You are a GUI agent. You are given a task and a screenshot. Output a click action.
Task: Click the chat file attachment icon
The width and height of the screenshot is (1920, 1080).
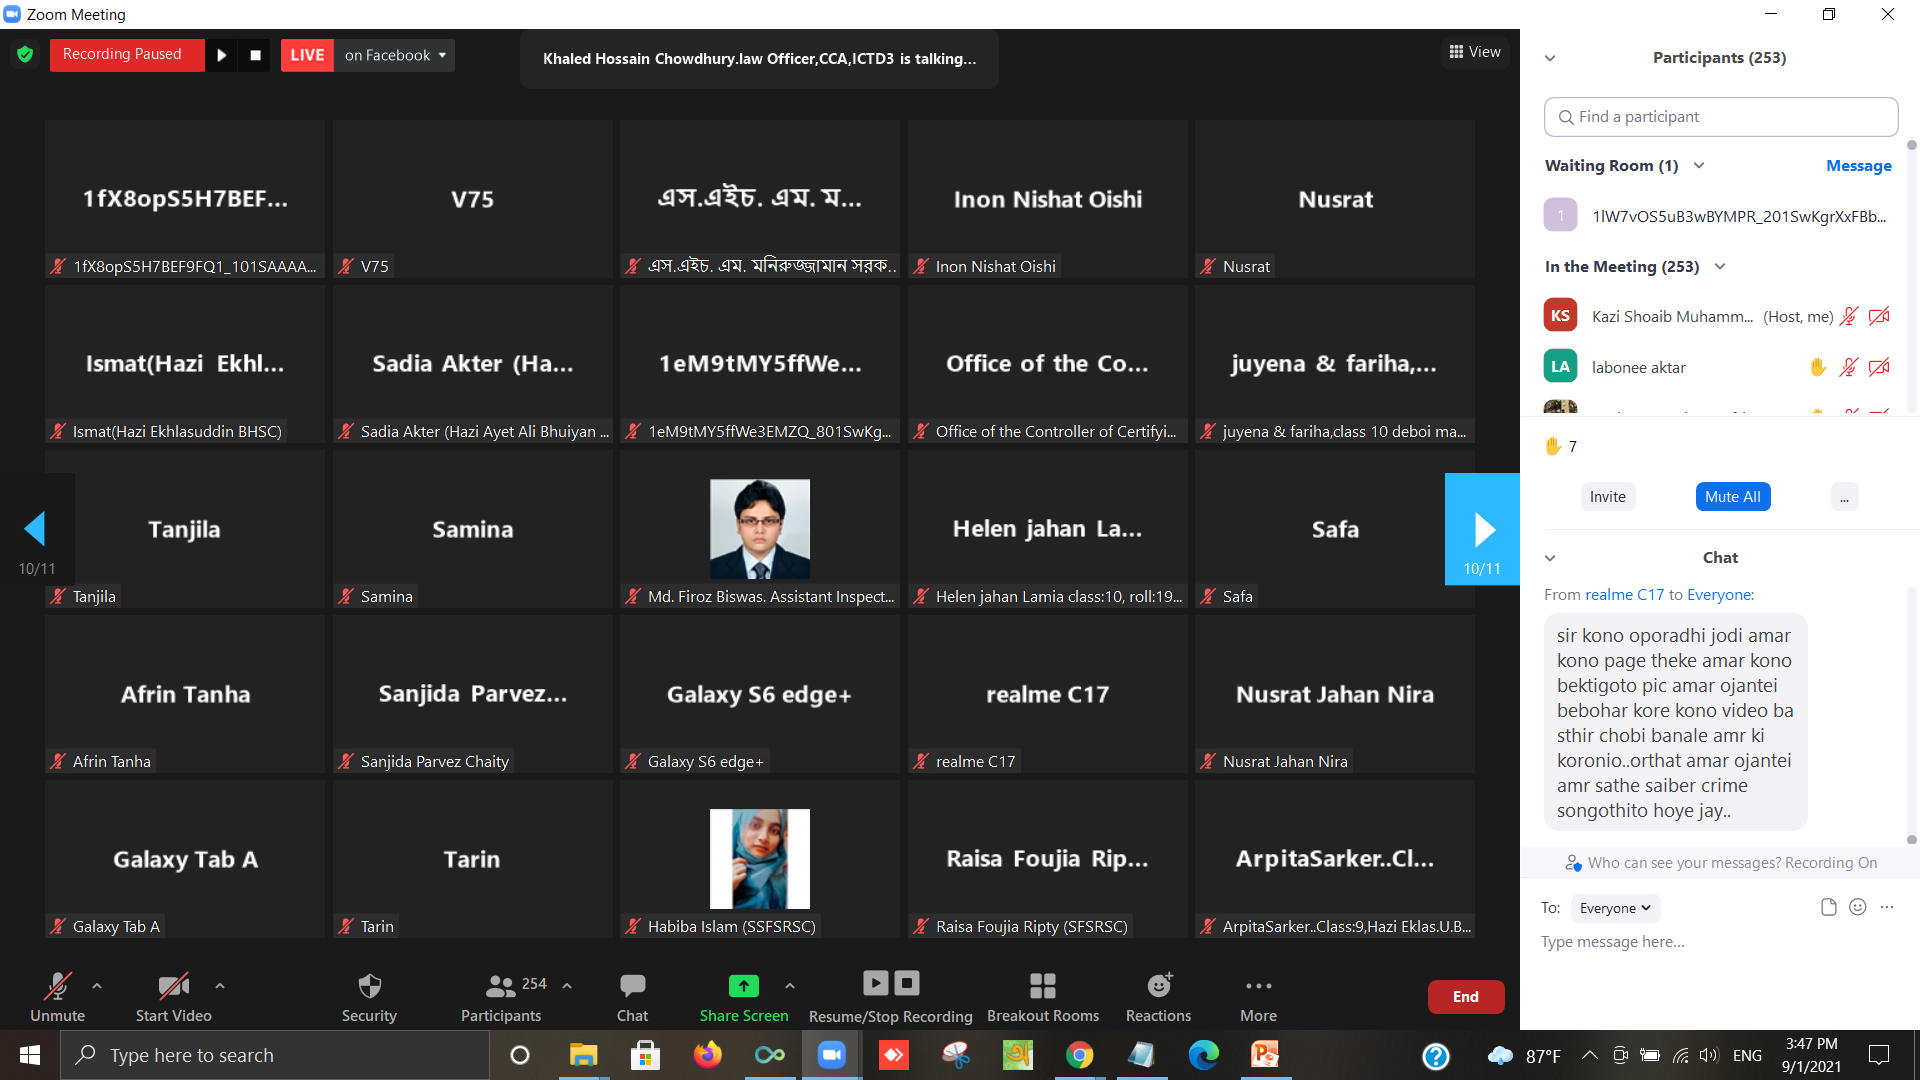click(x=1828, y=907)
